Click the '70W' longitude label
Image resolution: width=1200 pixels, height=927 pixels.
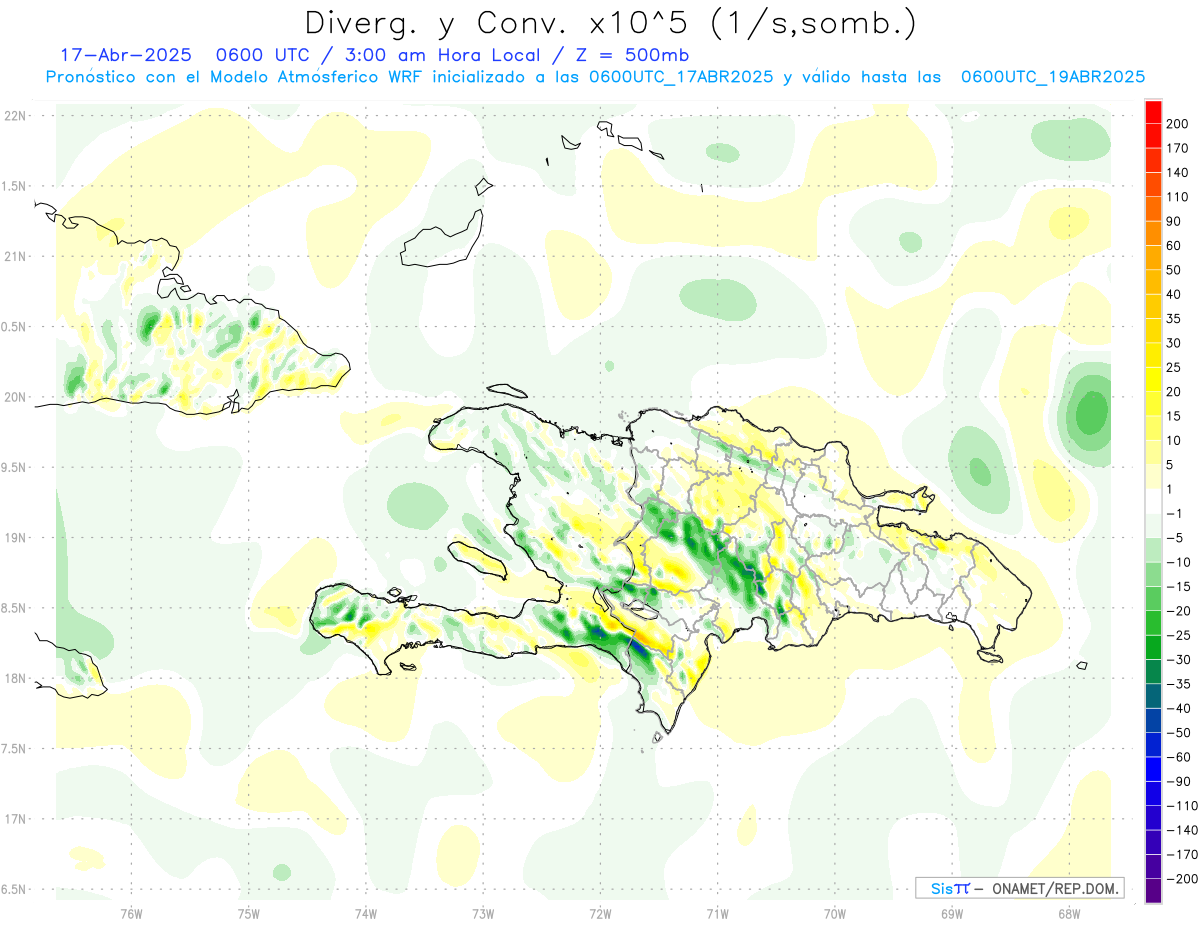click(835, 913)
